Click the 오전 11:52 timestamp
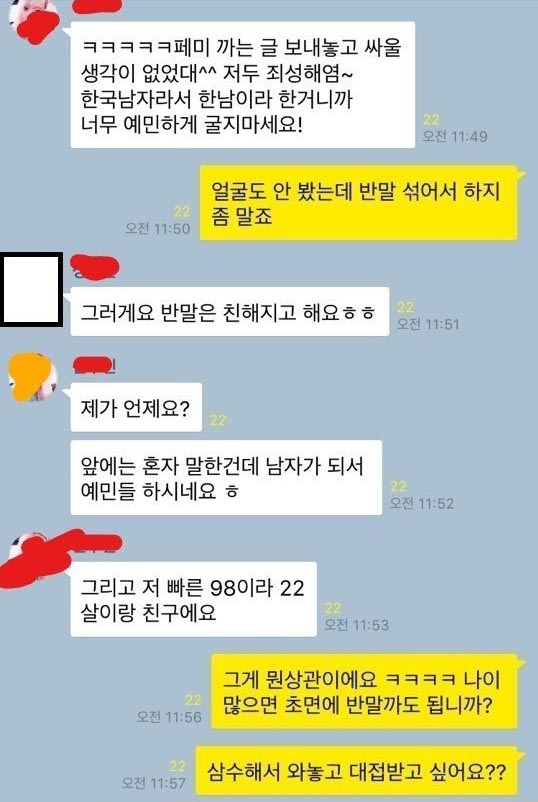 click(x=421, y=503)
